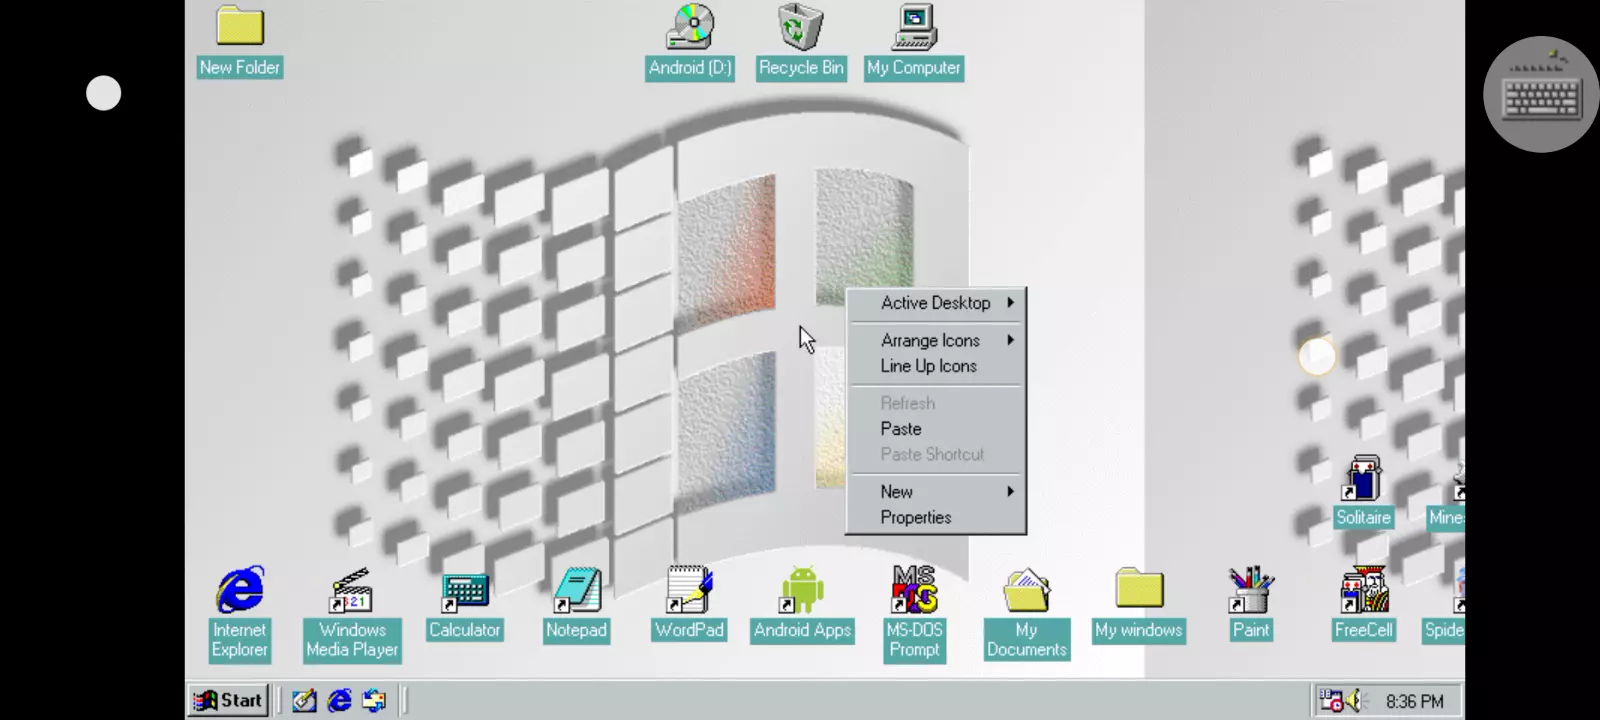
Task: Expand the Arrange Icons submenu
Action: click(936, 341)
